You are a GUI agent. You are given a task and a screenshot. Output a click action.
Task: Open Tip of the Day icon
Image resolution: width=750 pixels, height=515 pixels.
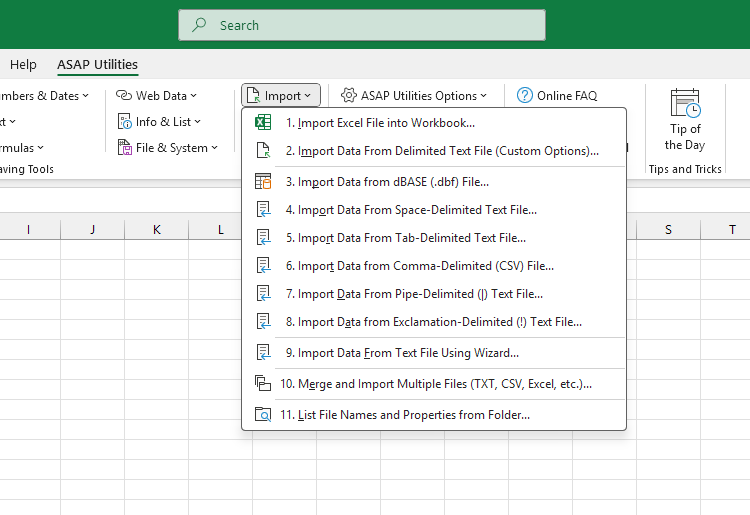click(685, 104)
